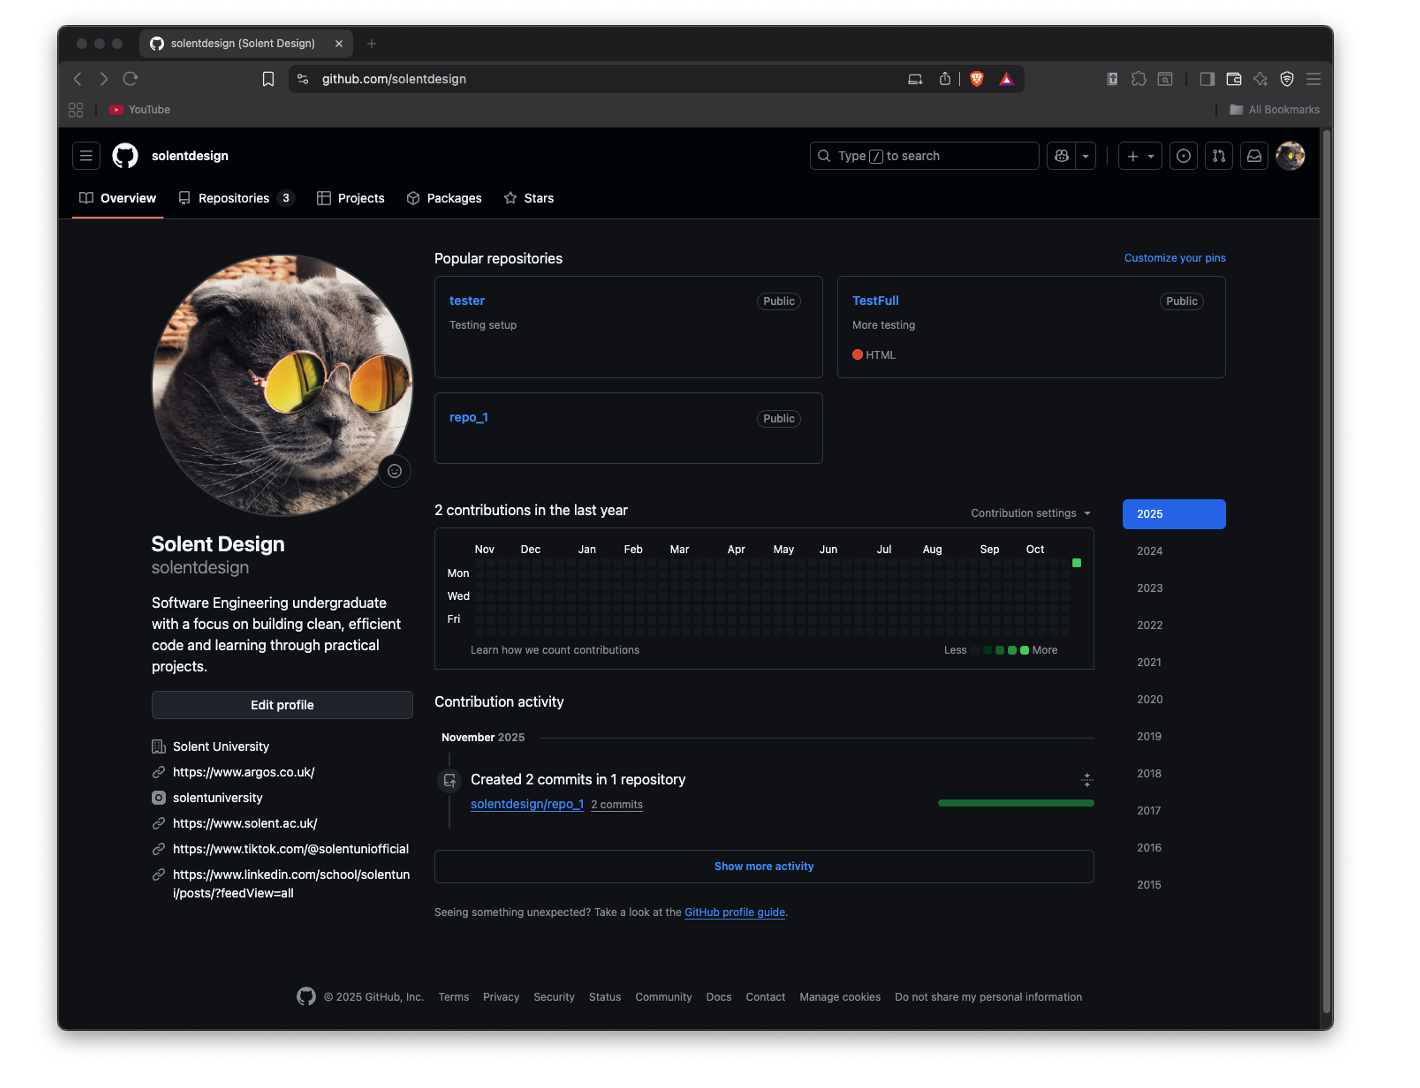The height and width of the screenshot is (1088, 1420).
Task: Click the GitHub Octocat logo in header
Action: pyautogui.click(x=125, y=156)
